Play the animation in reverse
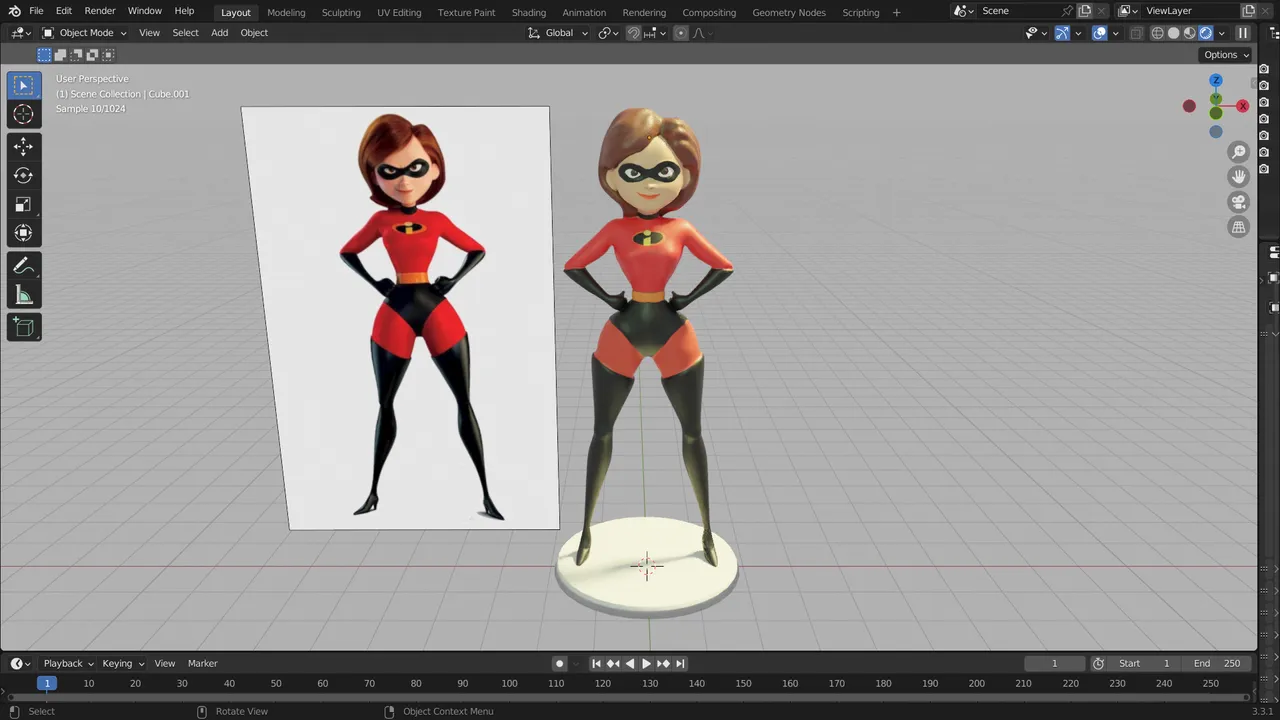The width and height of the screenshot is (1280, 720). click(x=630, y=664)
